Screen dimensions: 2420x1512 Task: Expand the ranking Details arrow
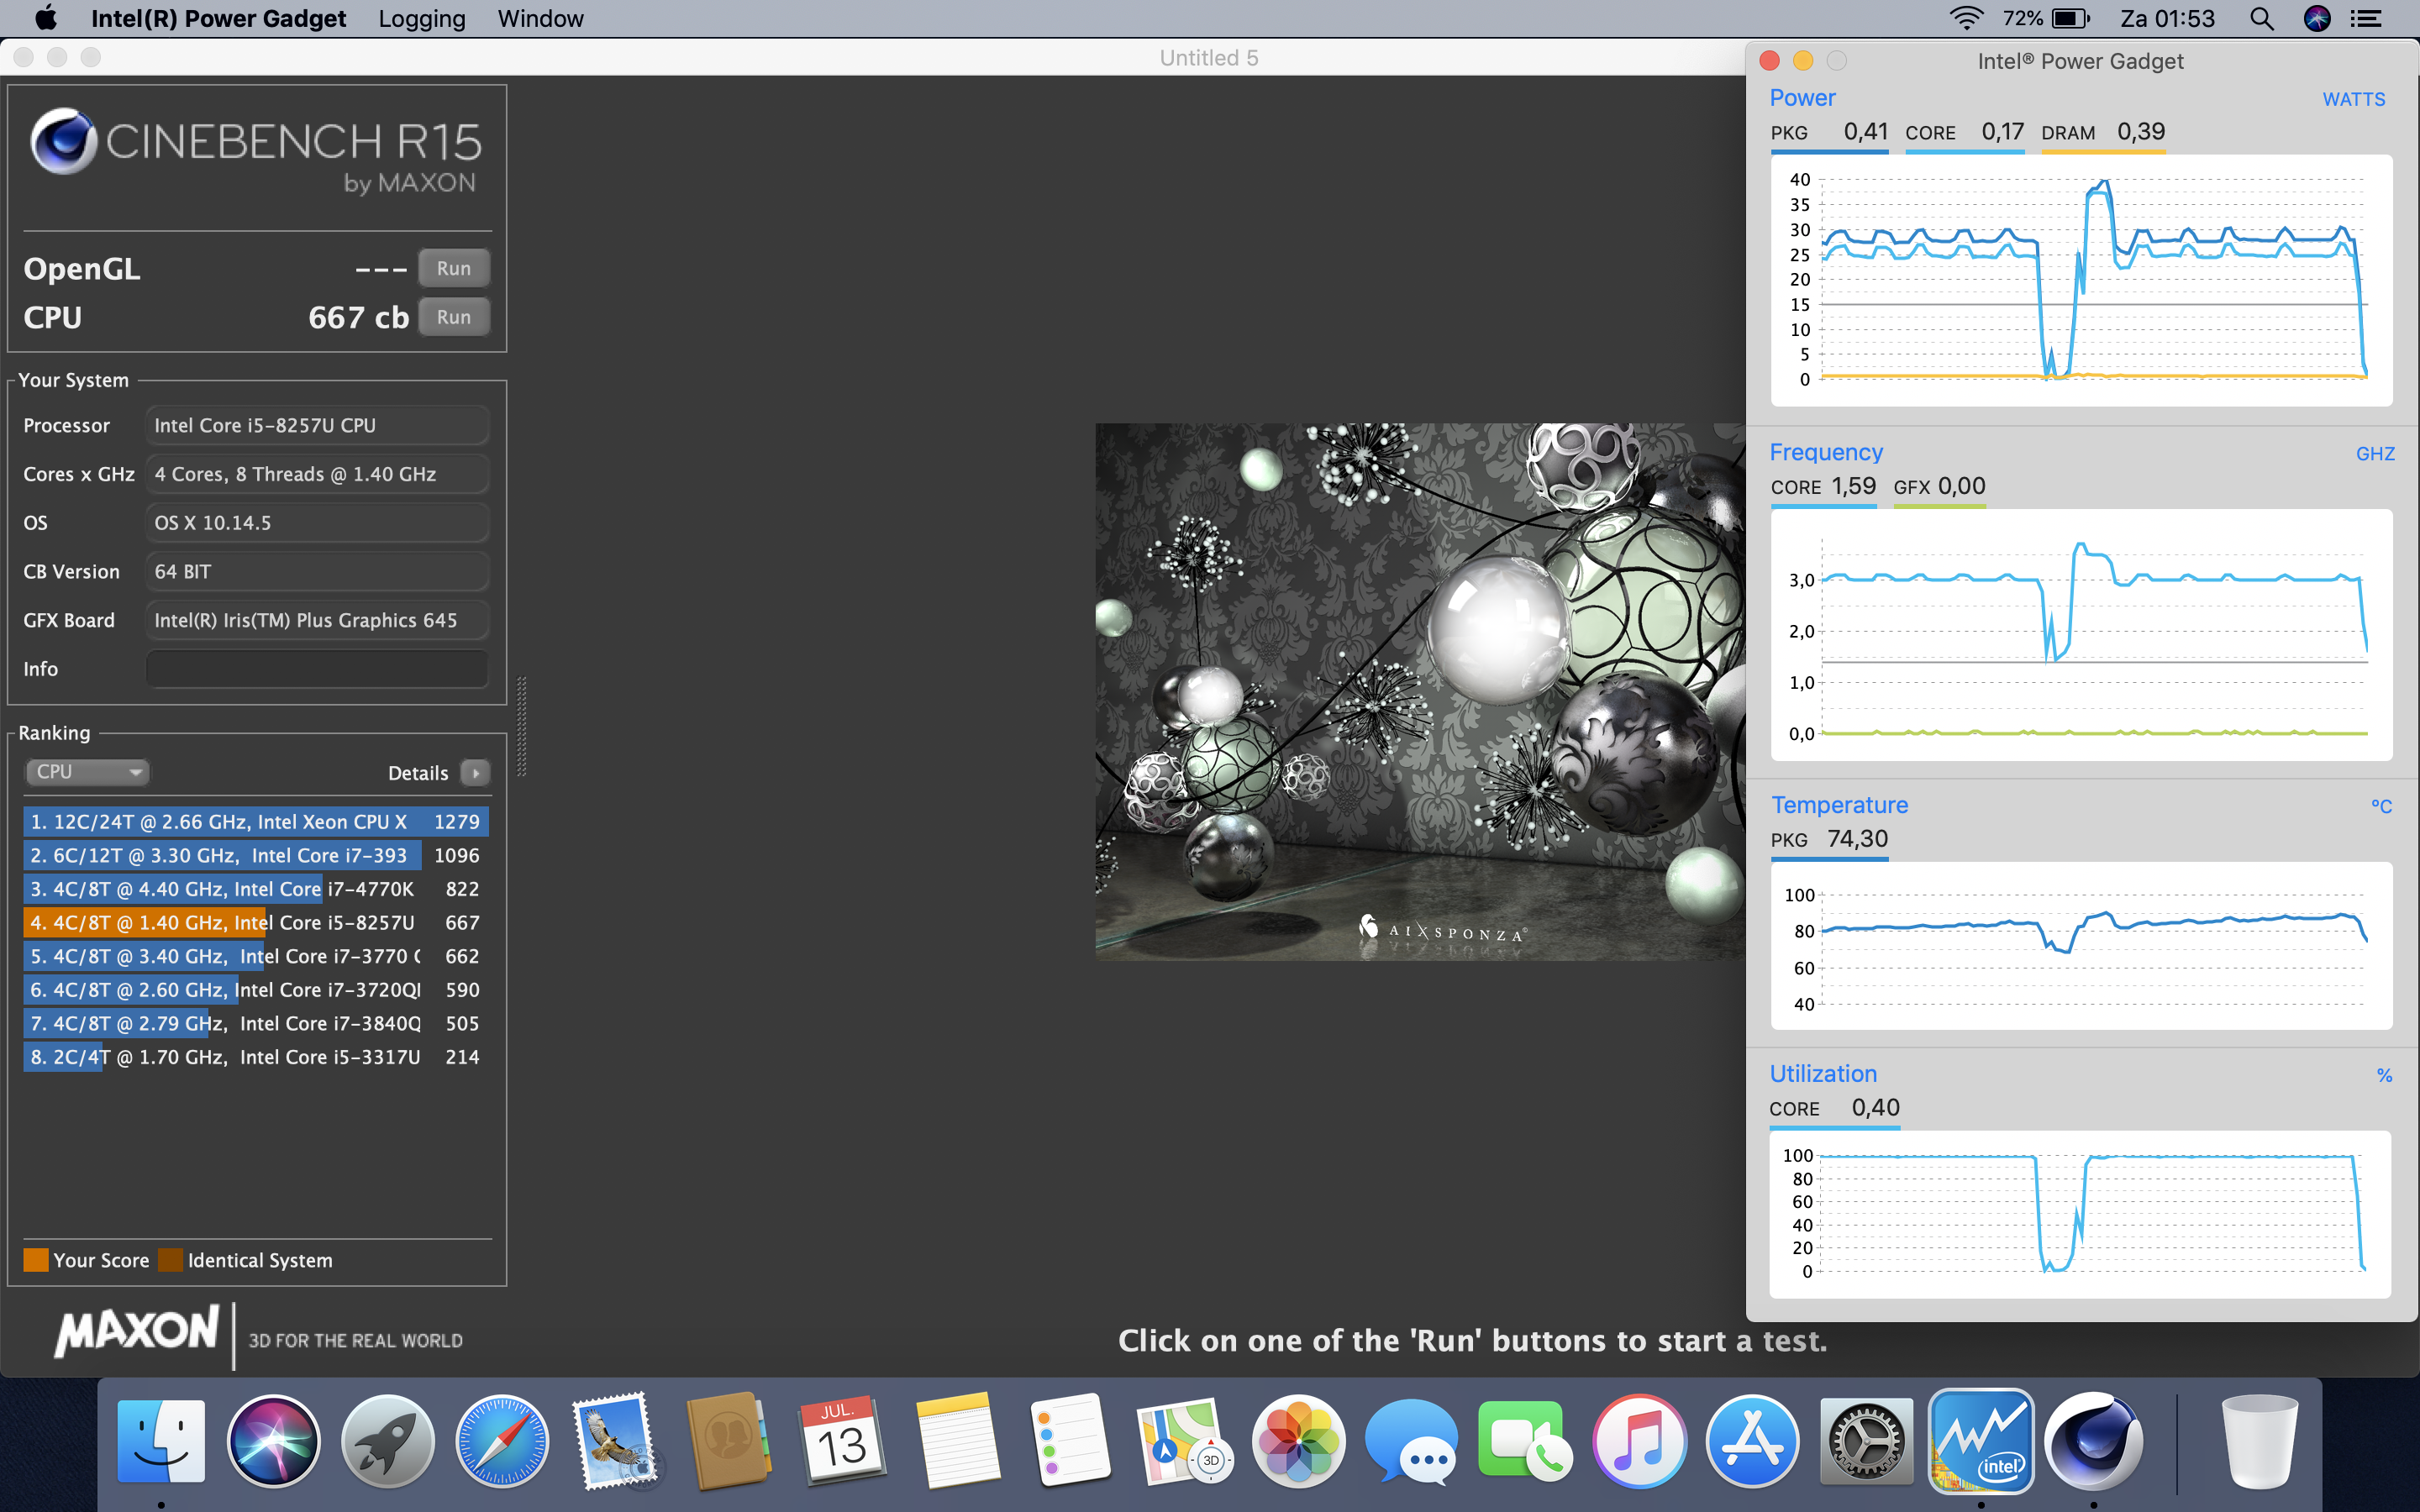[x=475, y=773]
